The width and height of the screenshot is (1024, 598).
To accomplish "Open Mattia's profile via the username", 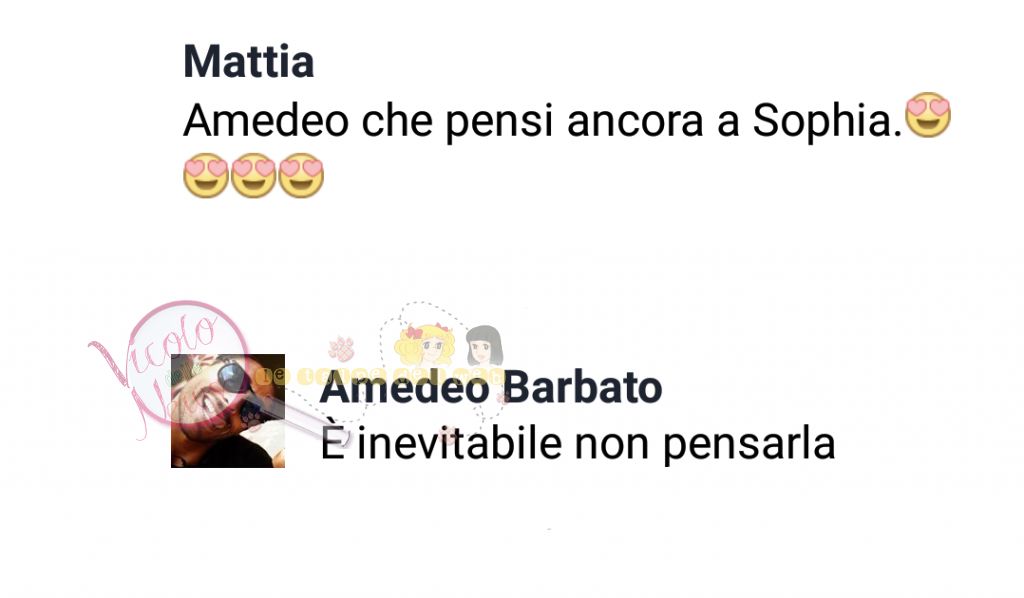I will click(249, 61).
